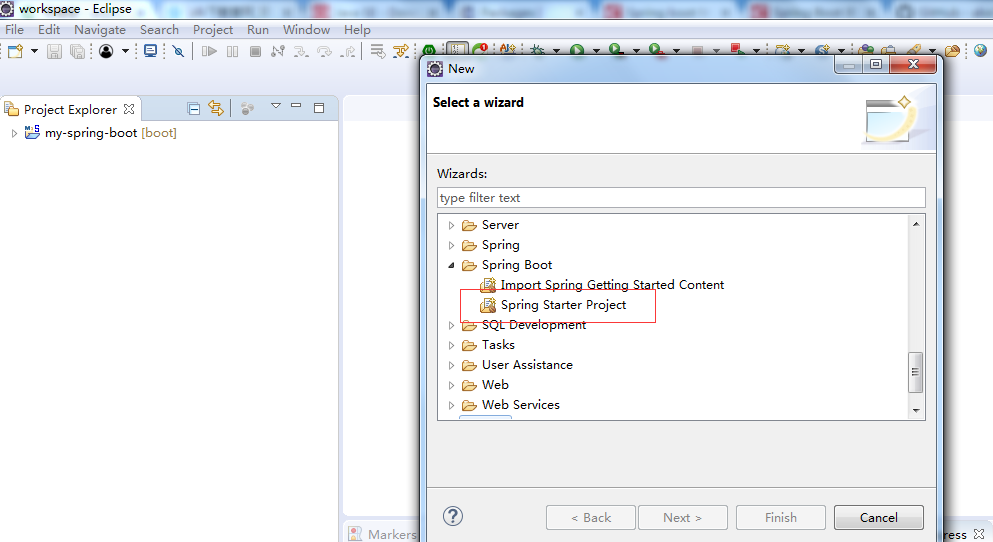Toggle Use Step Filters icon
Screen dimensions: 993x542
(x=401, y=51)
